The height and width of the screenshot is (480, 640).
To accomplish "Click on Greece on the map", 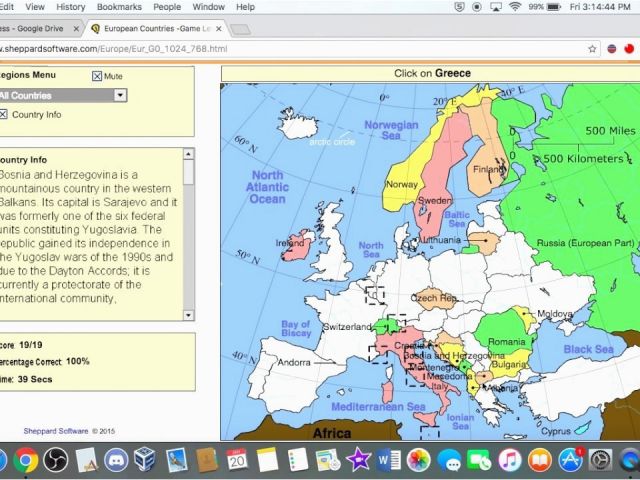I will click(x=488, y=401).
